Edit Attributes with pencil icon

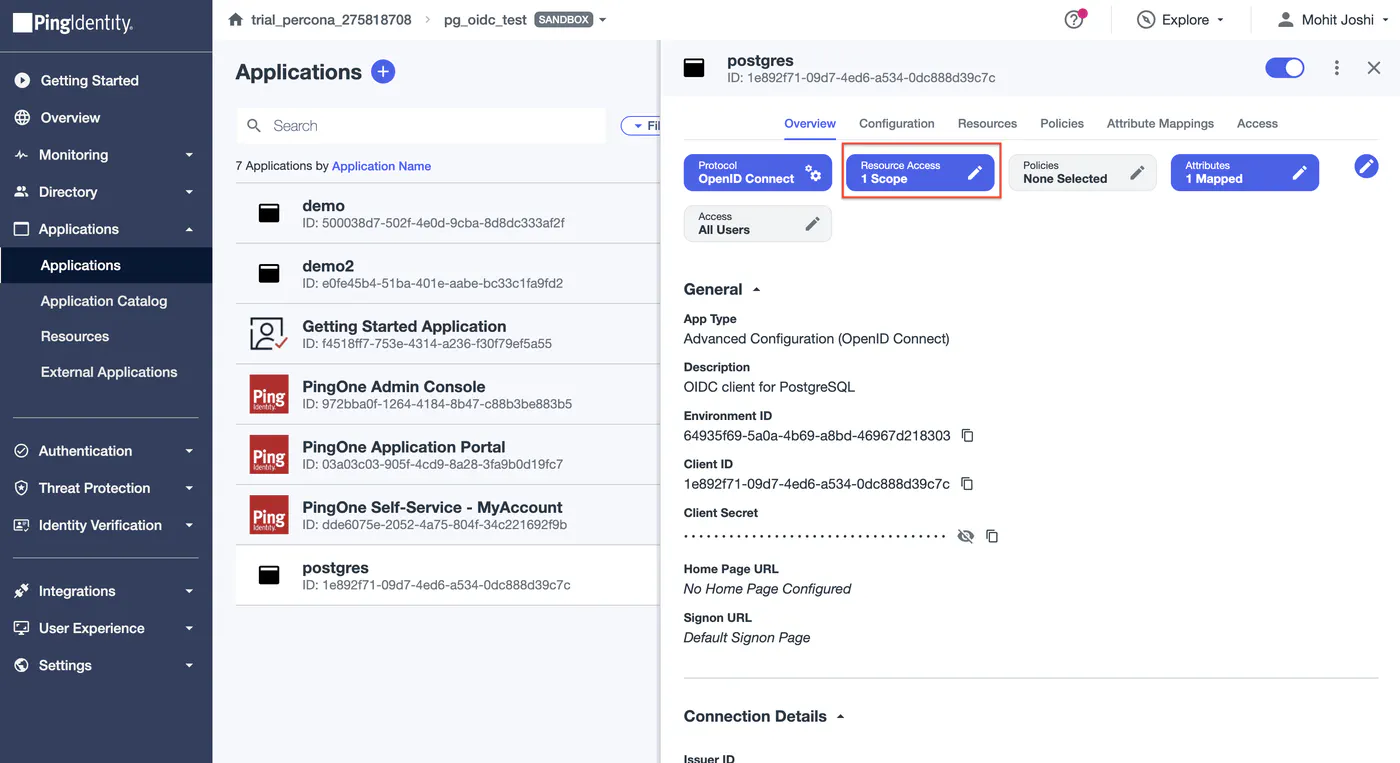pos(1299,173)
